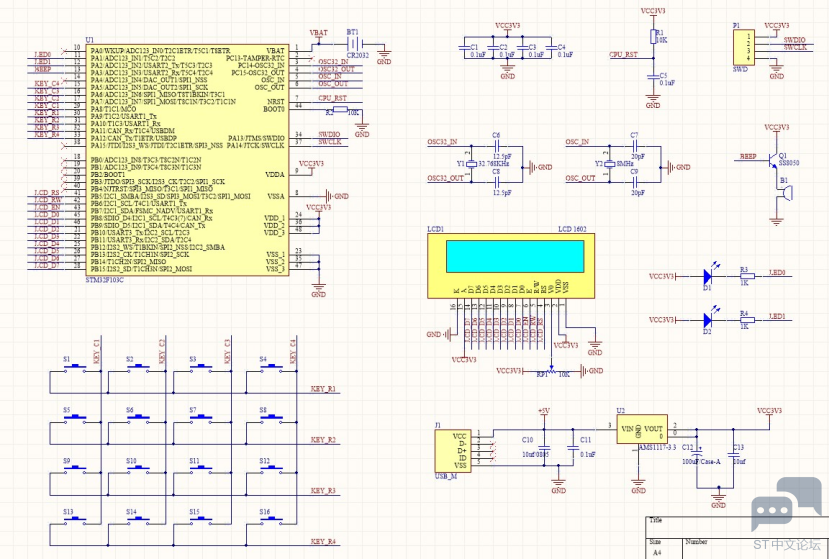
Task: Select the KEY_R4 label on keypad row
Action: click(x=323, y=542)
